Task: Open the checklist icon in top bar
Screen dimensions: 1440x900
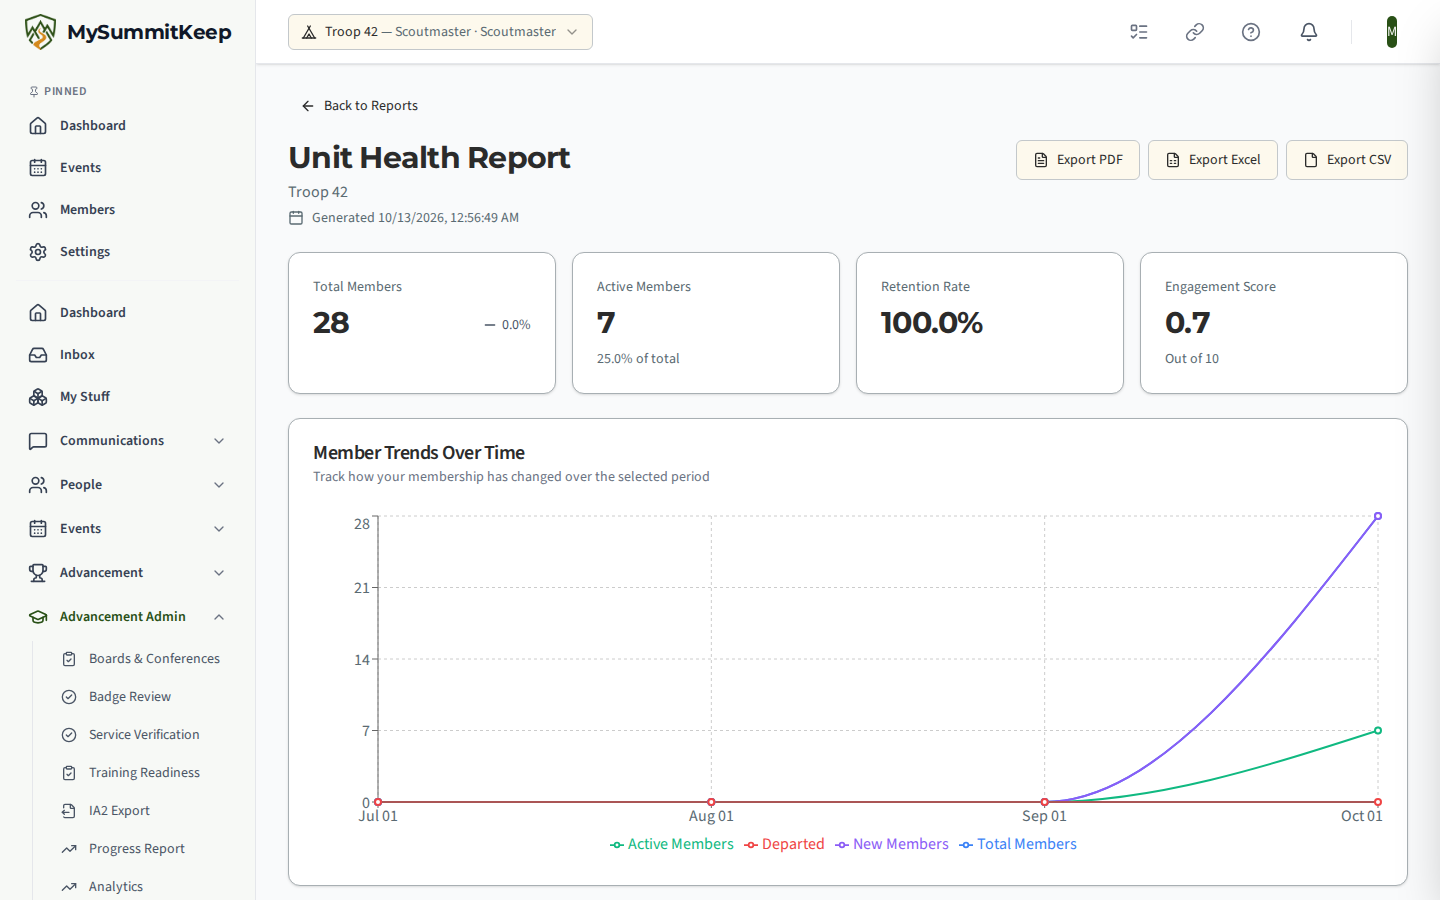Action: tap(1139, 32)
